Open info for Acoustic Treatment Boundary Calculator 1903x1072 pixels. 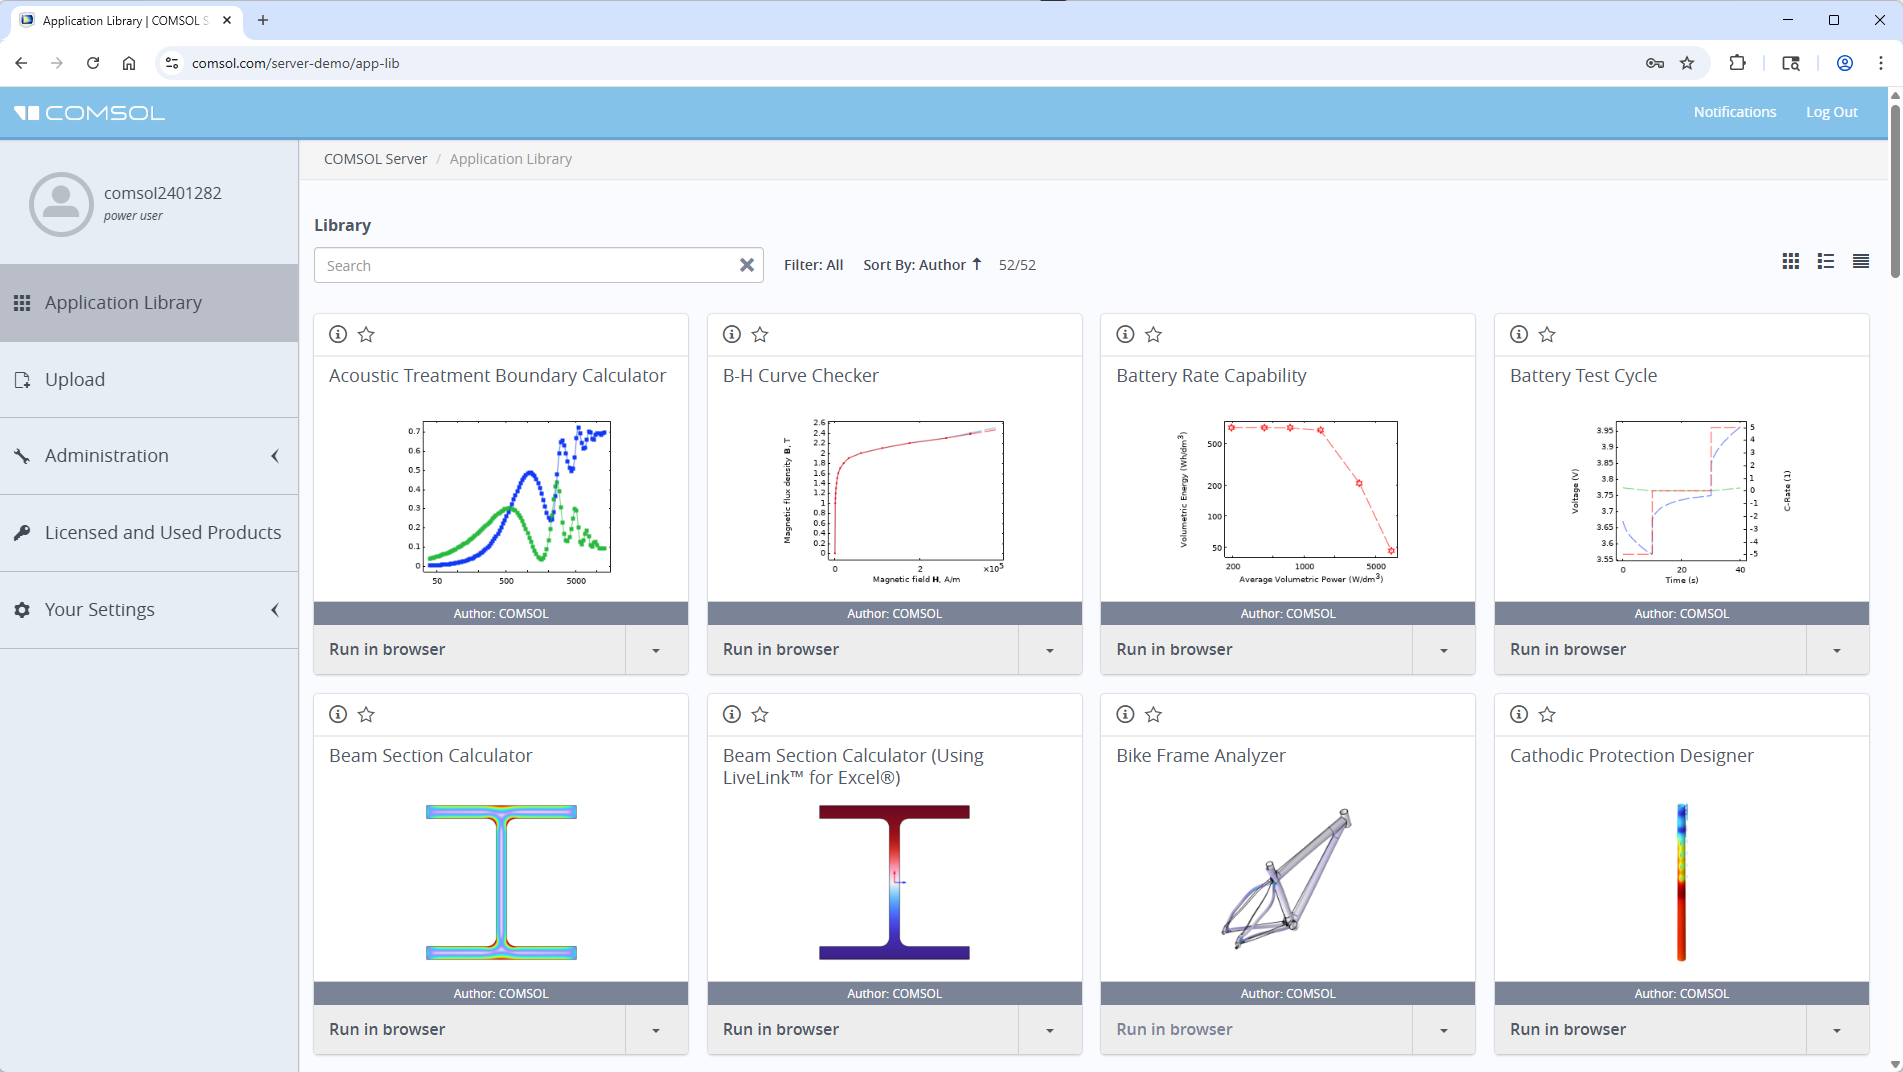tap(338, 334)
